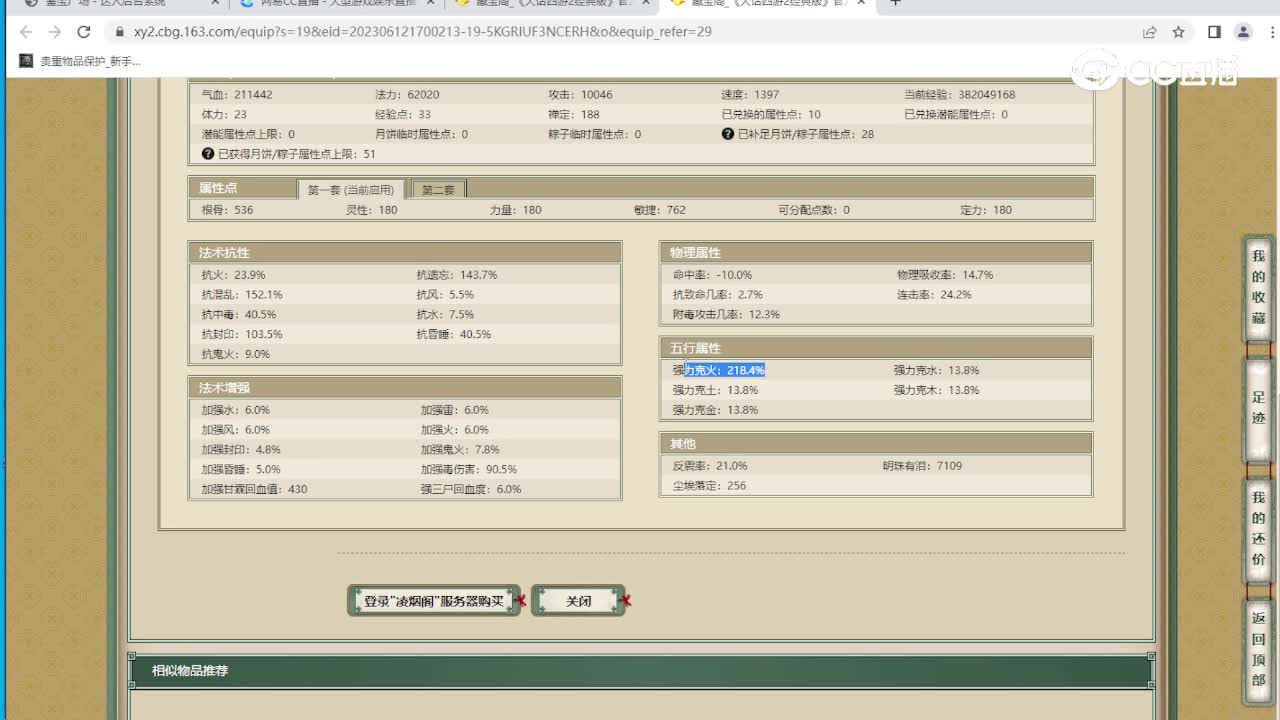Click the 物理属性 section header
1280x720 pixels.
pyautogui.click(x=876, y=253)
